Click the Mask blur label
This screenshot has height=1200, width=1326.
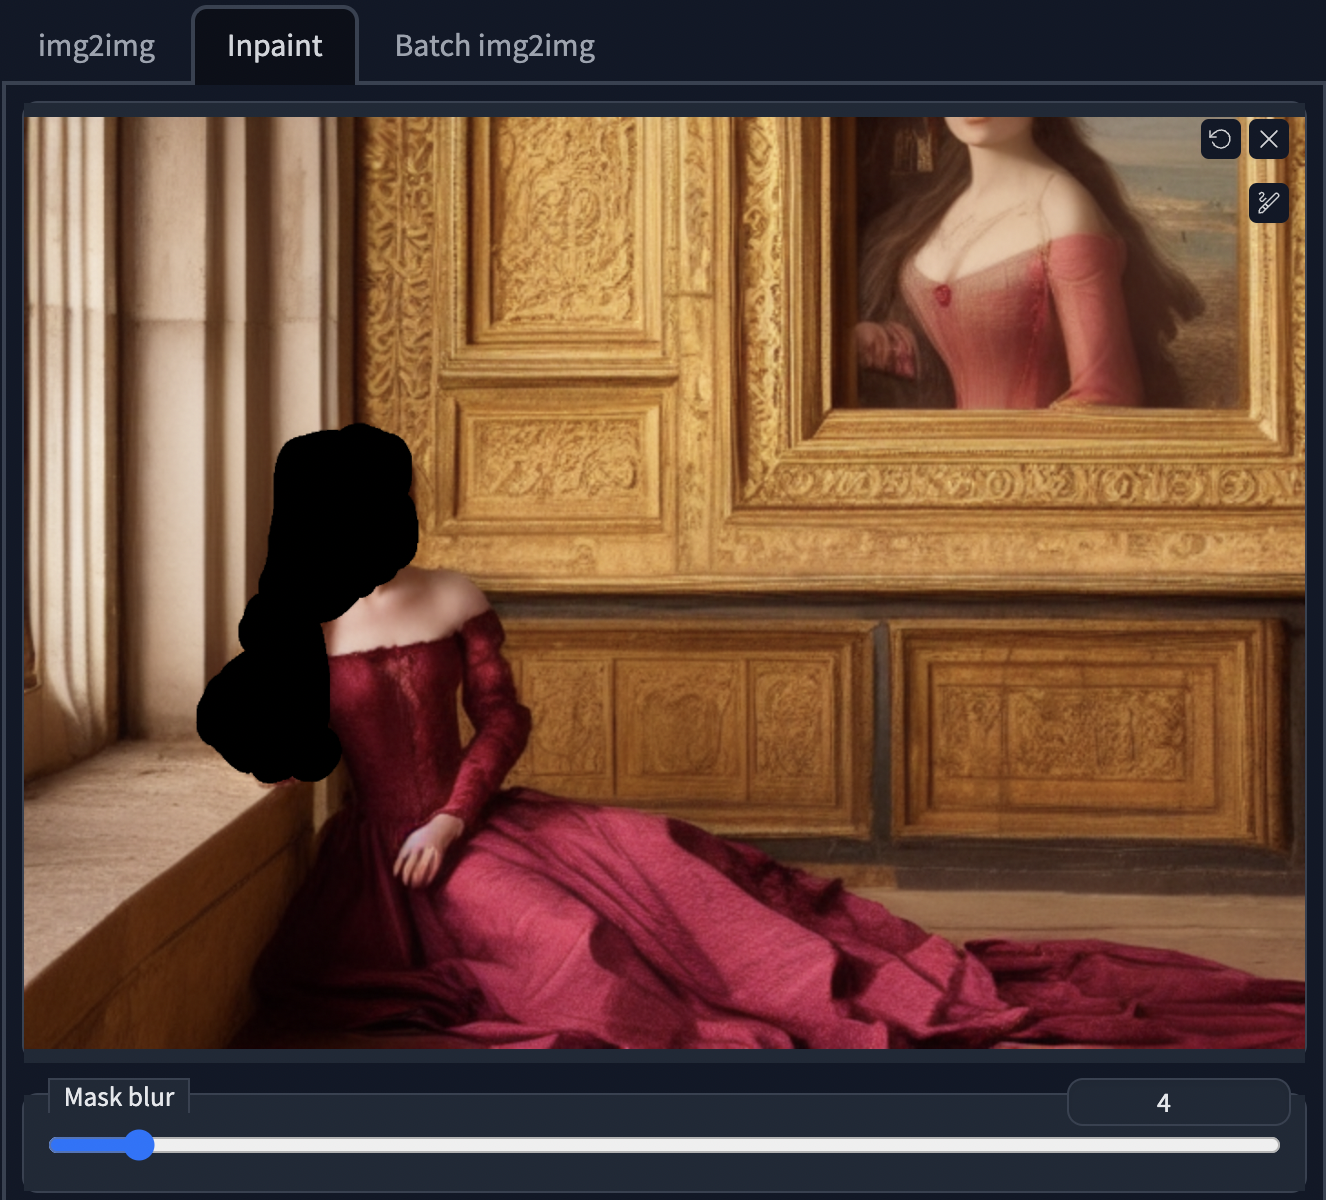pos(119,1097)
